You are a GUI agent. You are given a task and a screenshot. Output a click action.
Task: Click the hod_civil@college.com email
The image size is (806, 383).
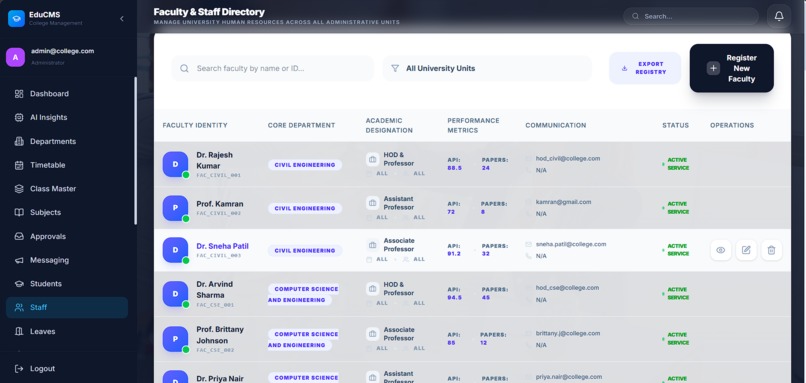pyautogui.click(x=568, y=159)
